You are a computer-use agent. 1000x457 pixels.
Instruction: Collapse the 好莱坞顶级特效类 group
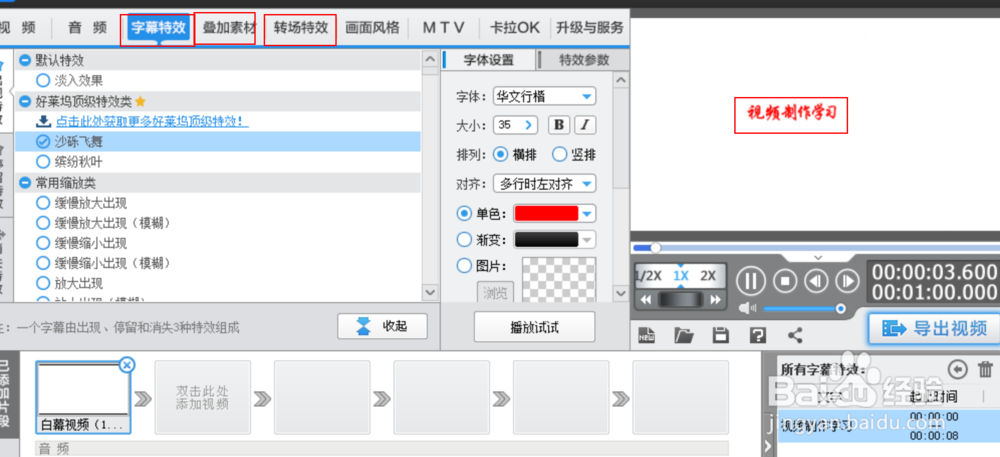click(26, 101)
